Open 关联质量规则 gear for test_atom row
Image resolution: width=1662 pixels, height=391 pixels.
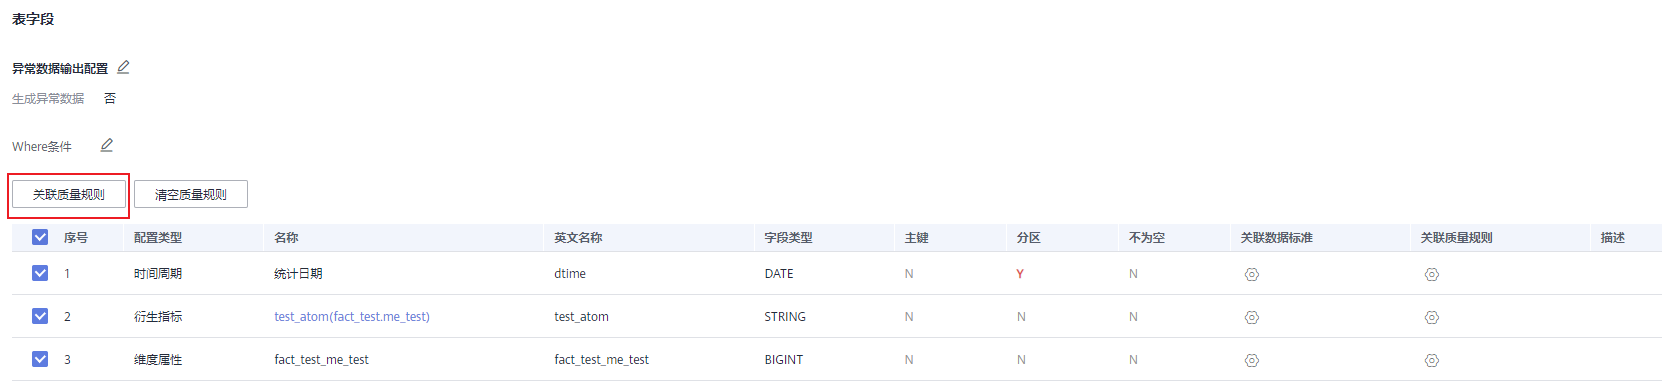pyautogui.click(x=1431, y=317)
